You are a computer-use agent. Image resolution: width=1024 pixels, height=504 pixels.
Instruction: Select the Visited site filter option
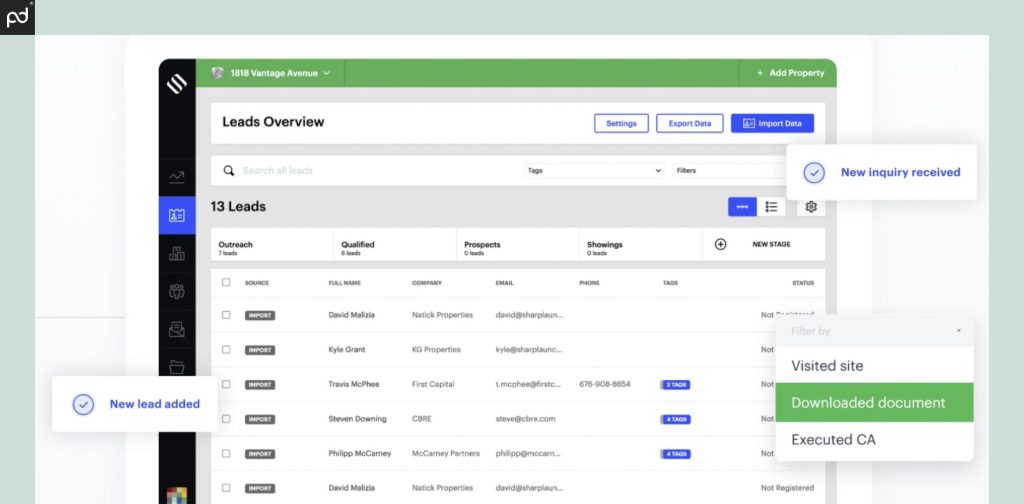(x=874, y=366)
